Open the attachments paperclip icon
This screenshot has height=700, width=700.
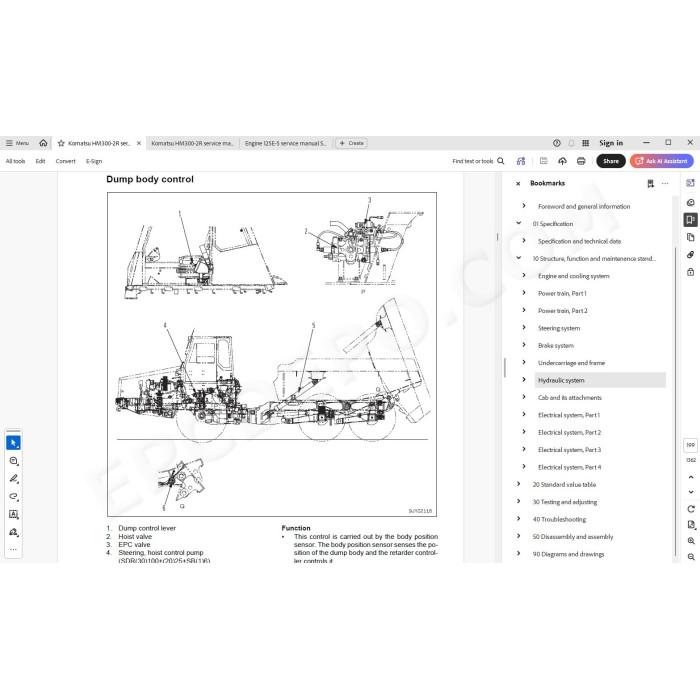pos(690,254)
